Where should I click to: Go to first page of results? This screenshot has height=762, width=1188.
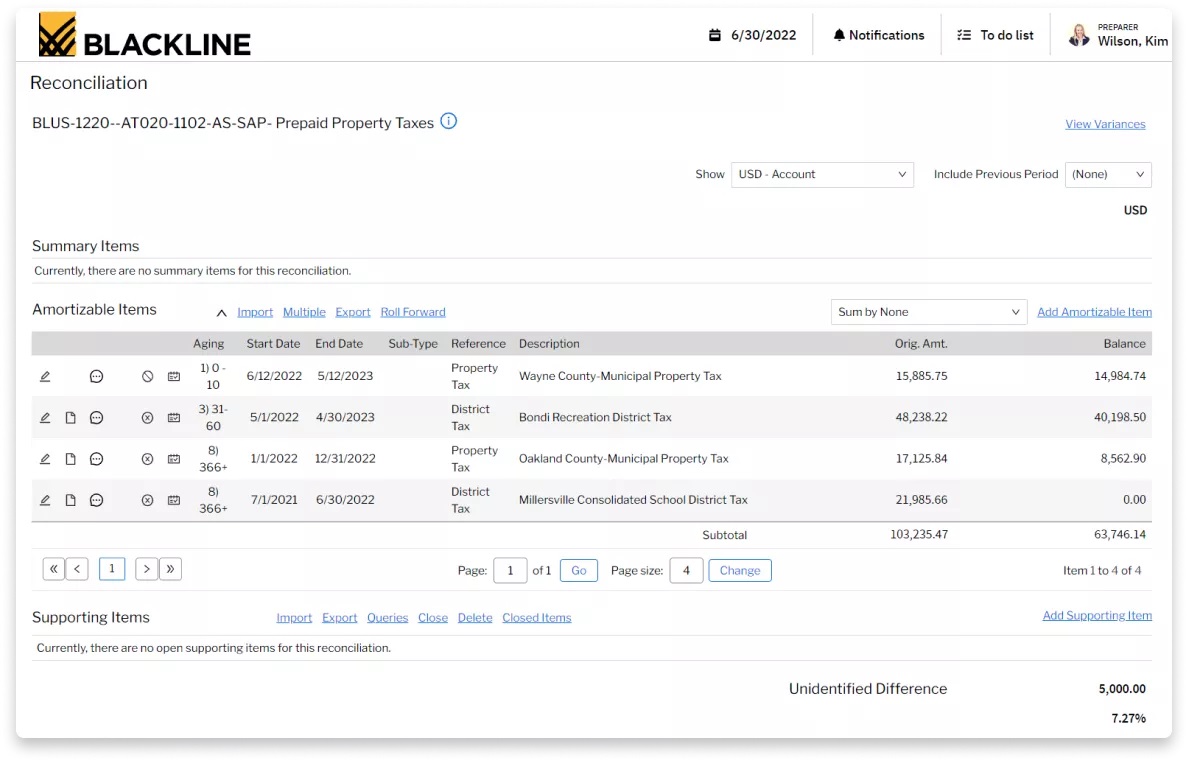(54, 569)
